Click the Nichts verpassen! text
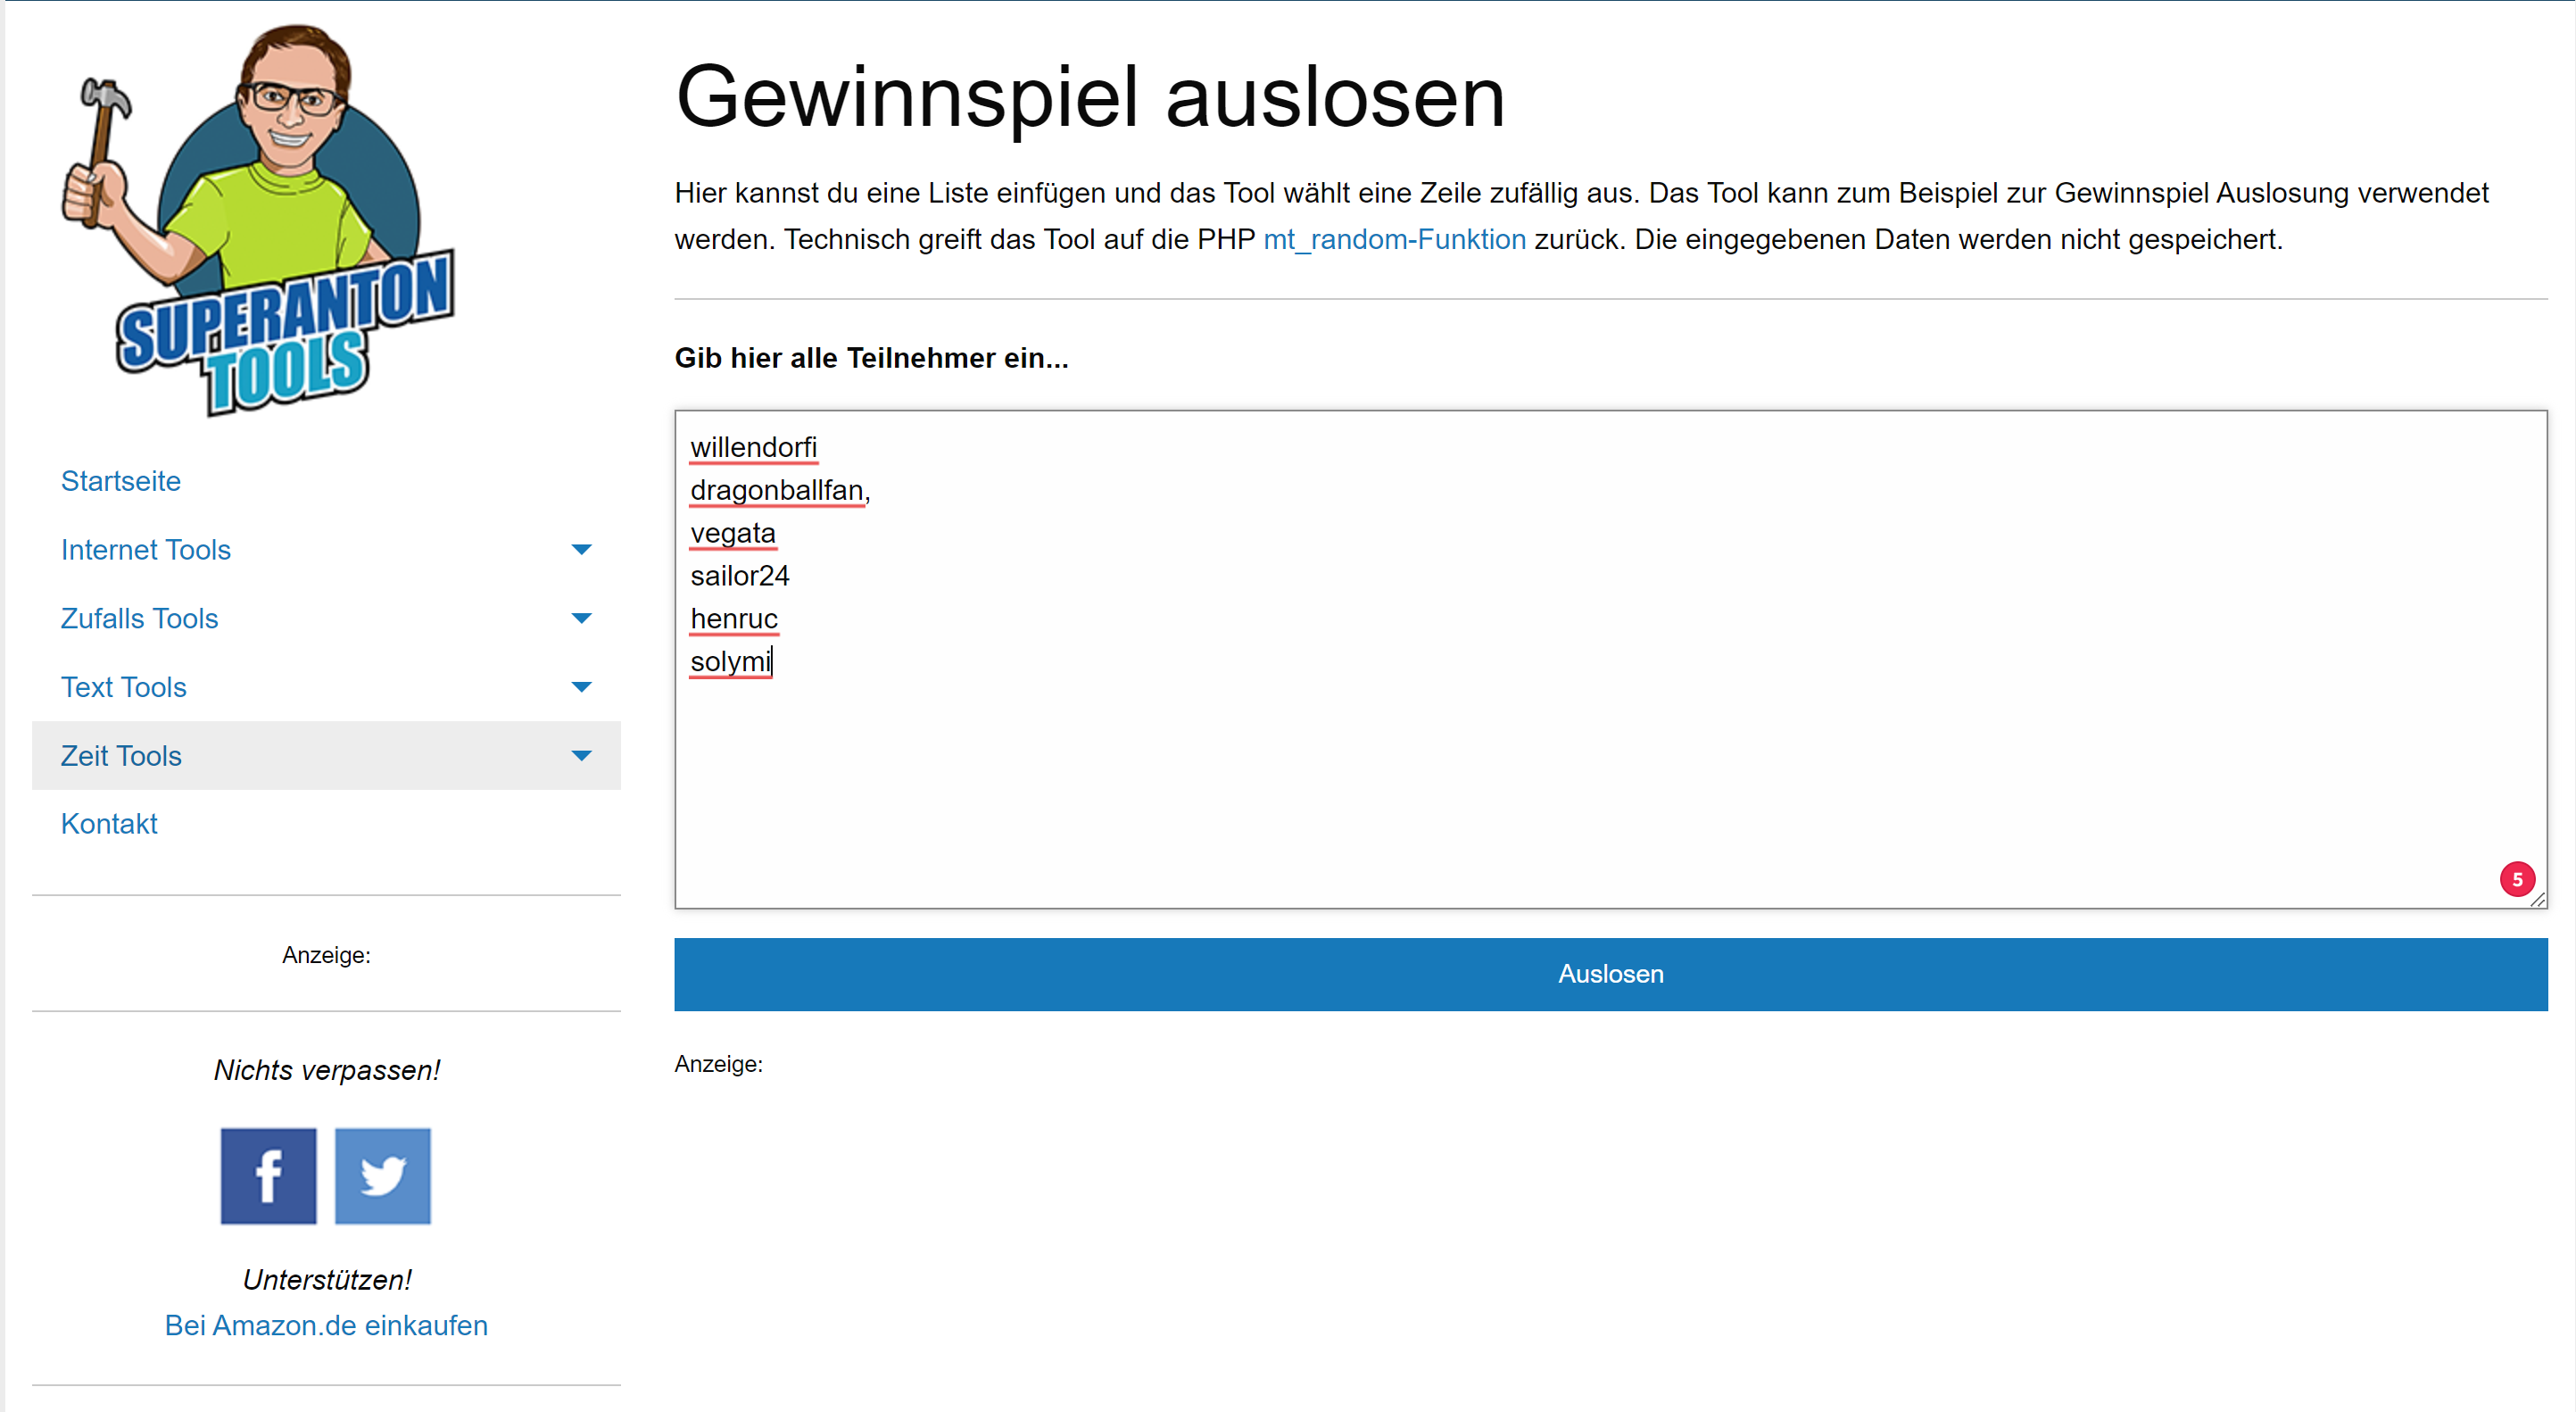 (326, 1070)
